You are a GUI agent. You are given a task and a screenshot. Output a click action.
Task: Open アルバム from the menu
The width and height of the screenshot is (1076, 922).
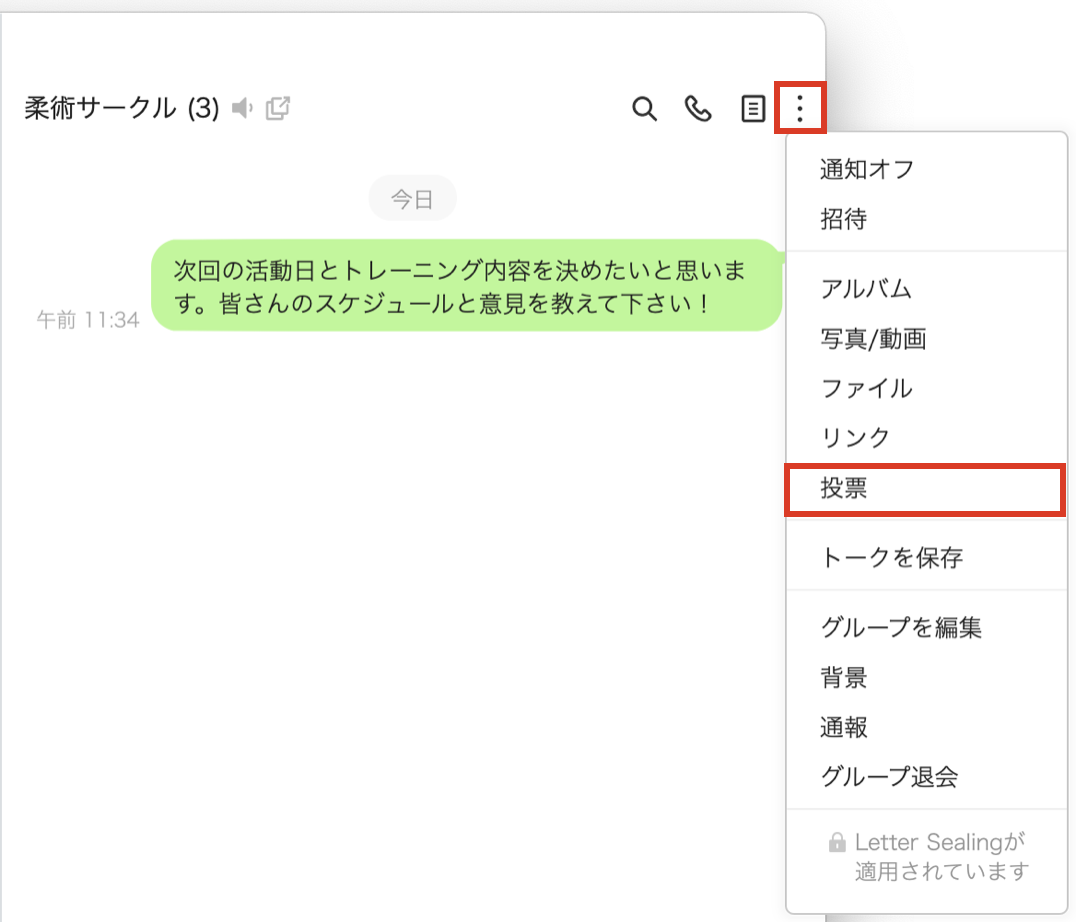(926, 289)
